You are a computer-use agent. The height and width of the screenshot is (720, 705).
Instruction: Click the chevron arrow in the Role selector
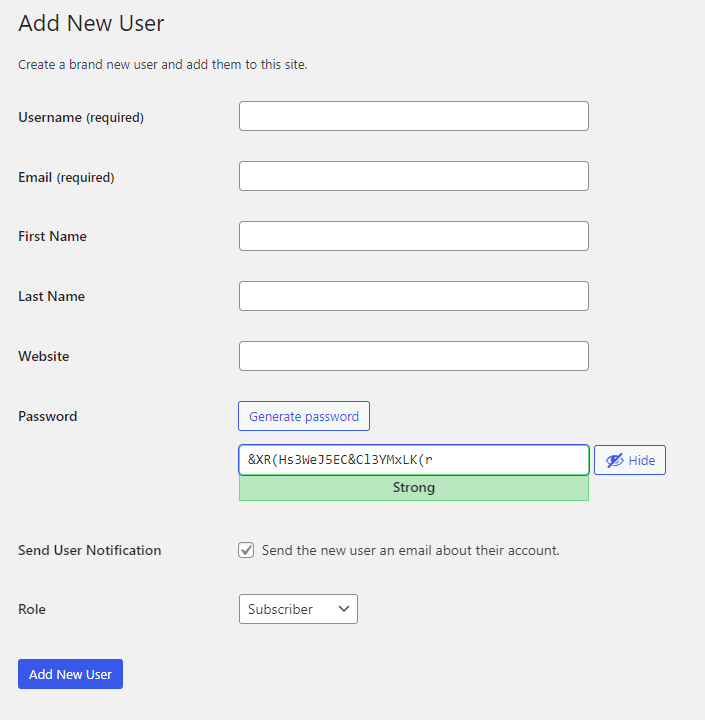(x=344, y=609)
